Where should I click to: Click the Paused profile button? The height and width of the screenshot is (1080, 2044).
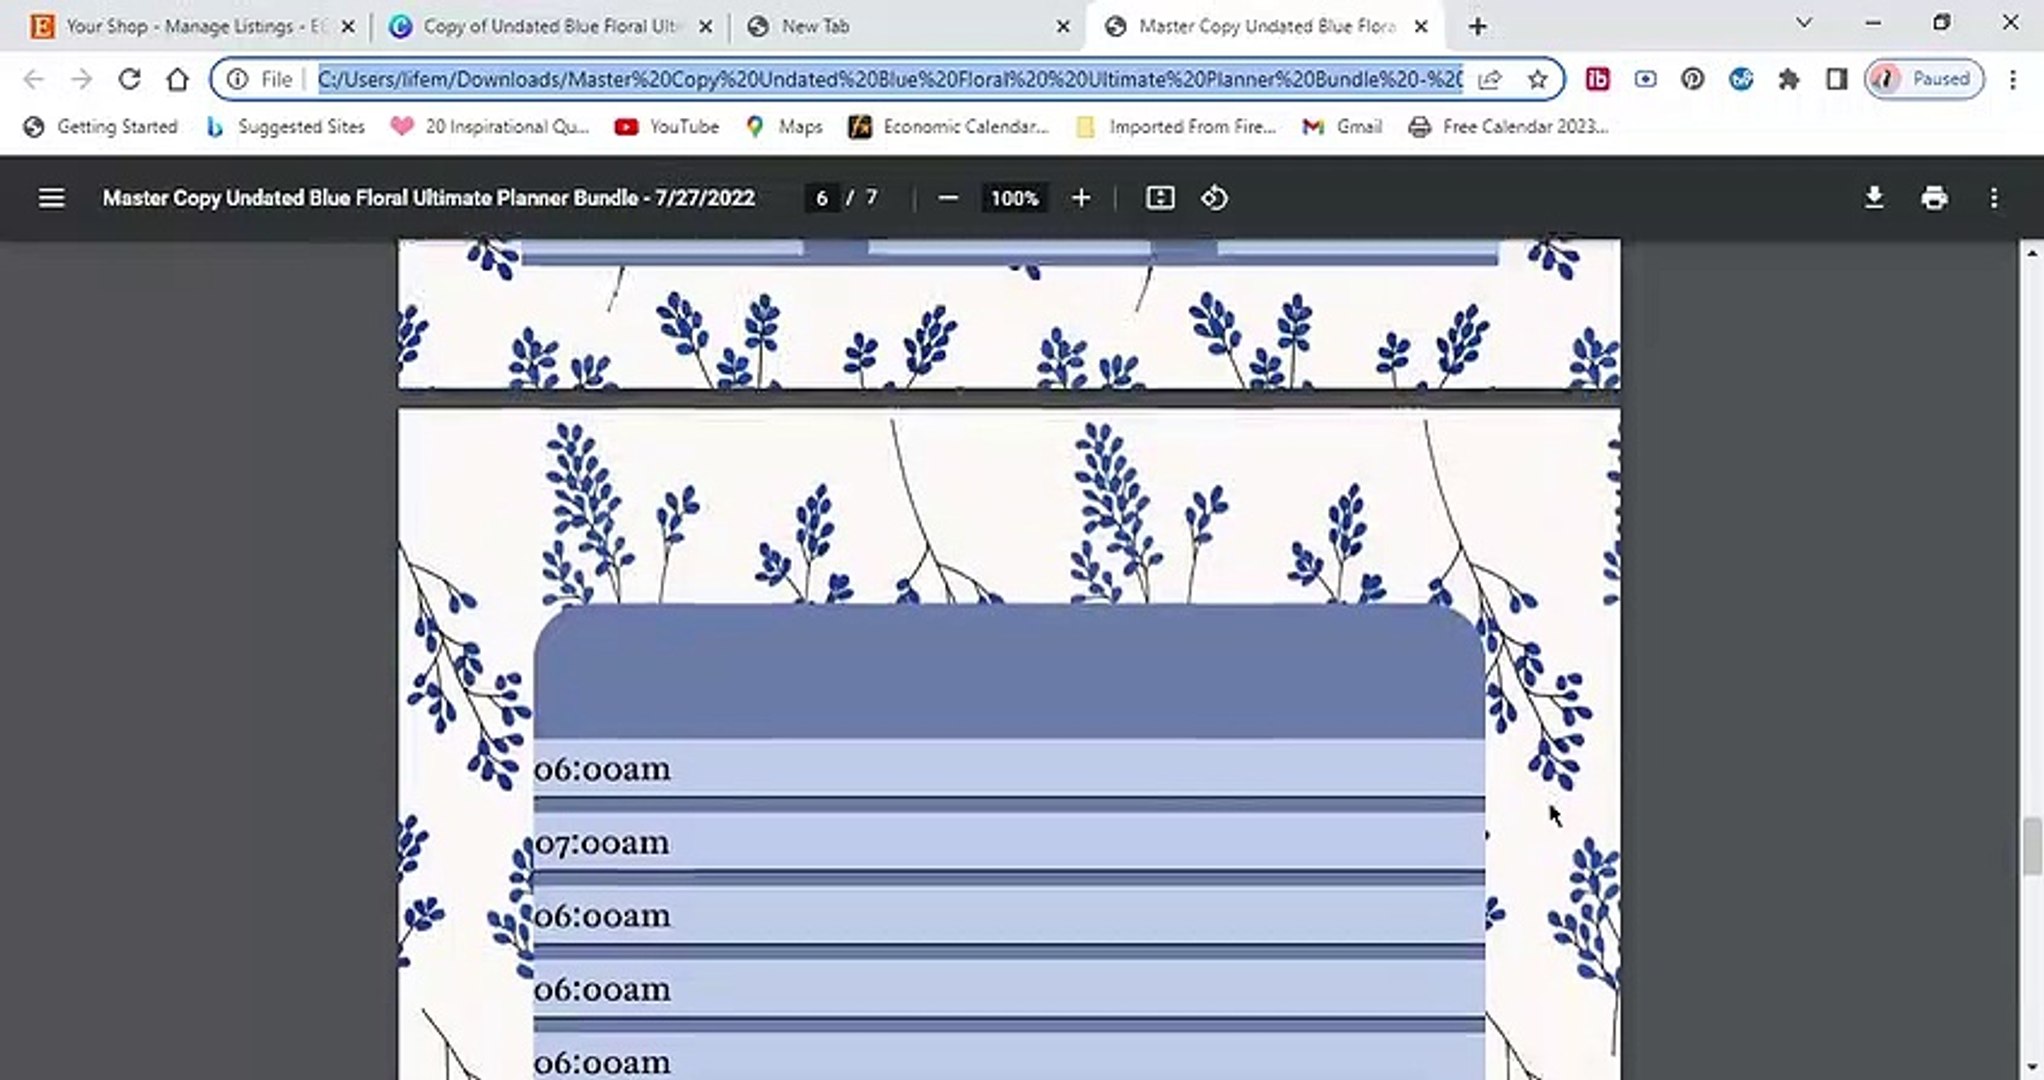(1924, 79)
